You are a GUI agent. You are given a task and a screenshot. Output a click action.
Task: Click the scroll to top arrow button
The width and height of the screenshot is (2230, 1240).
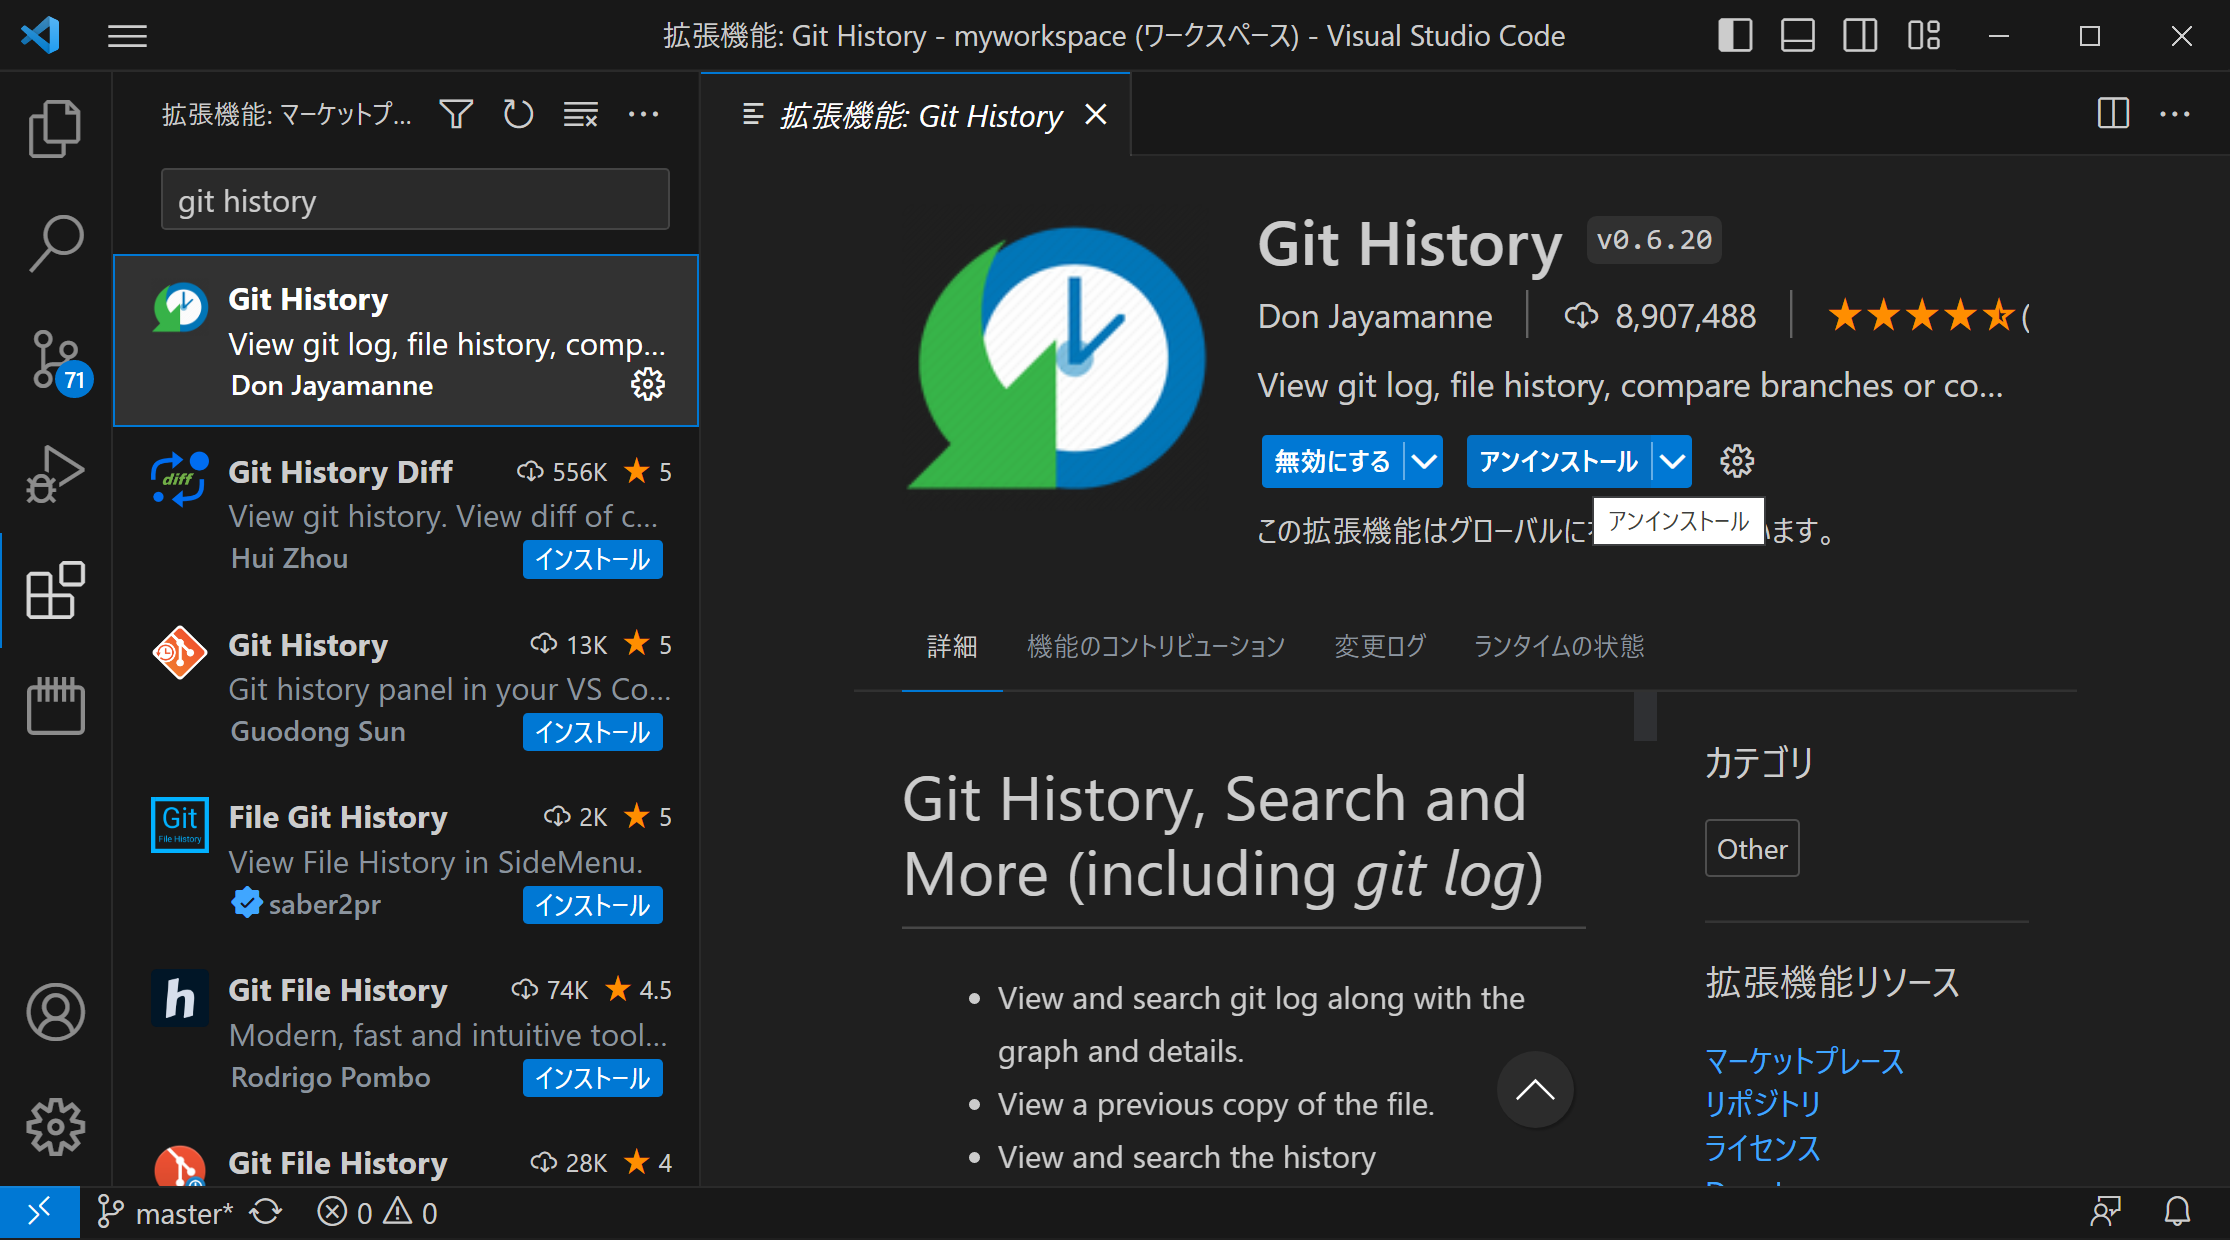click(1535, 1090)
